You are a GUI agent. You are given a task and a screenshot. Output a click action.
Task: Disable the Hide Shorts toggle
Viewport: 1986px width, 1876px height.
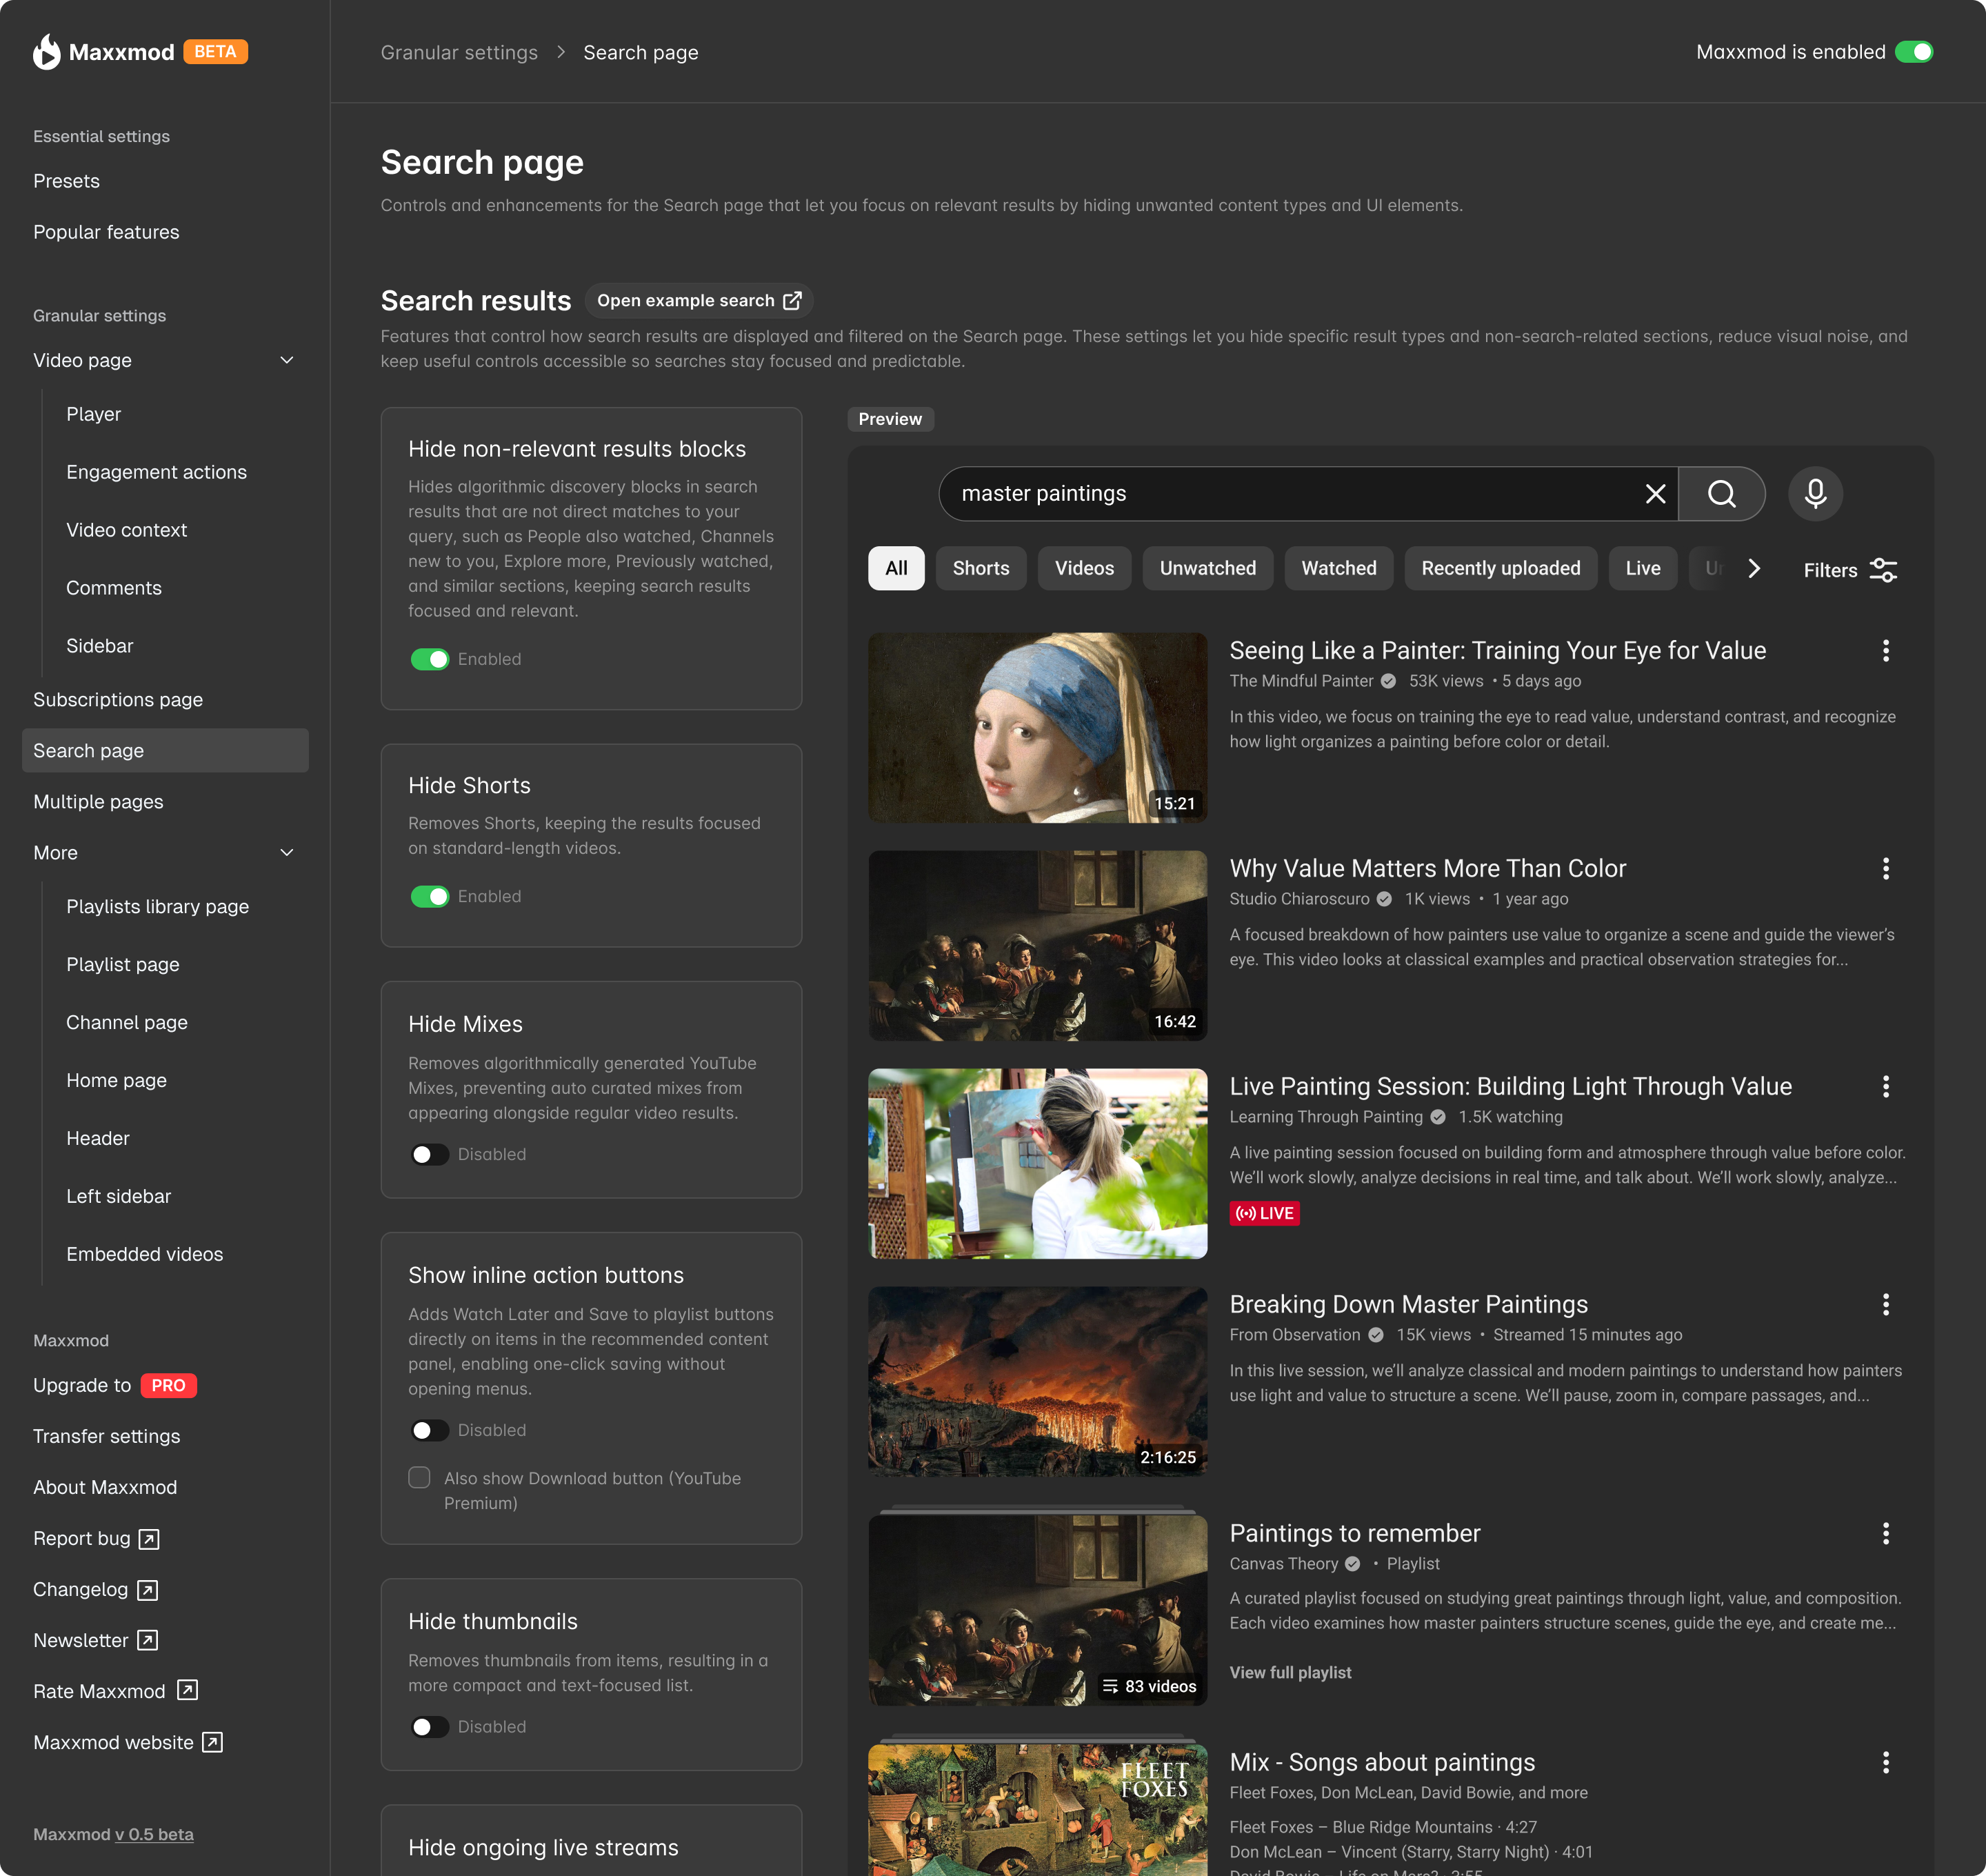[x=430, y=896]
